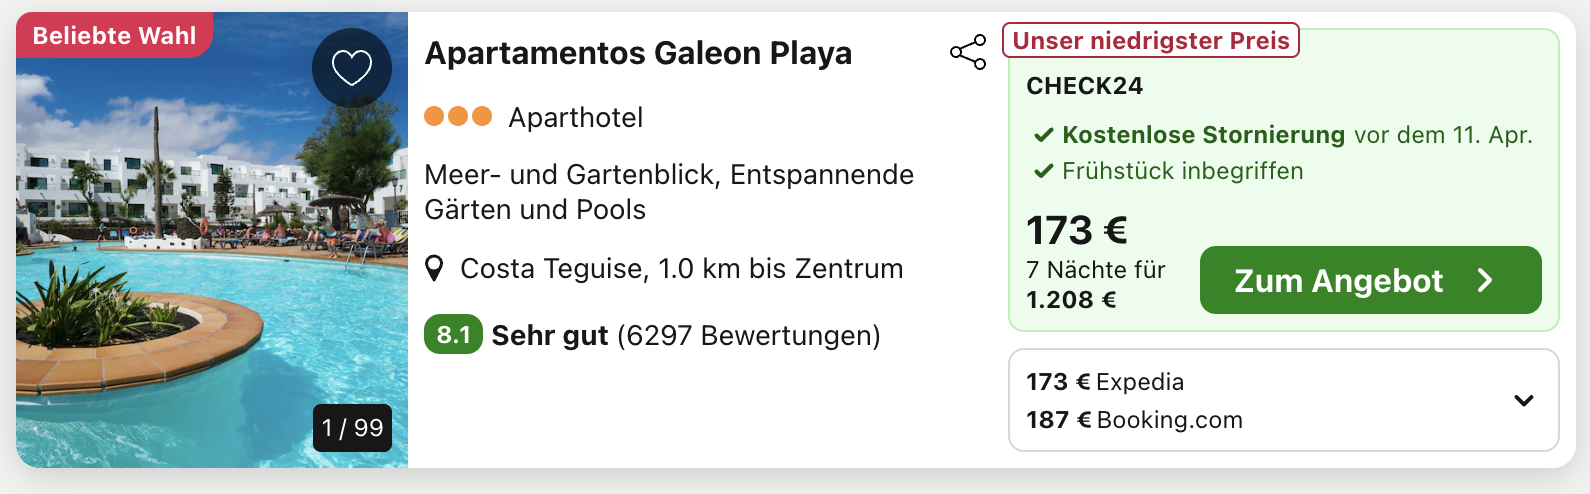Image resolution: width=1590 pixels, height=494 pixels.
Task: Click the location pin icon
Action: click(x=434, y=269)
